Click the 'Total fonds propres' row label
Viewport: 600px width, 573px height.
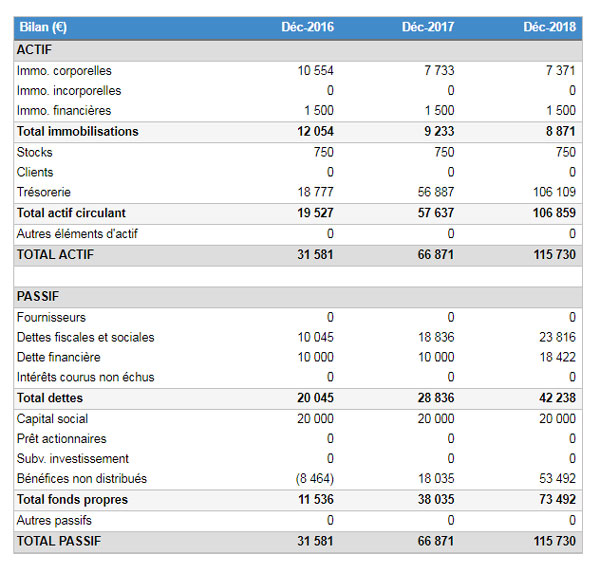[x=72, y=500]
